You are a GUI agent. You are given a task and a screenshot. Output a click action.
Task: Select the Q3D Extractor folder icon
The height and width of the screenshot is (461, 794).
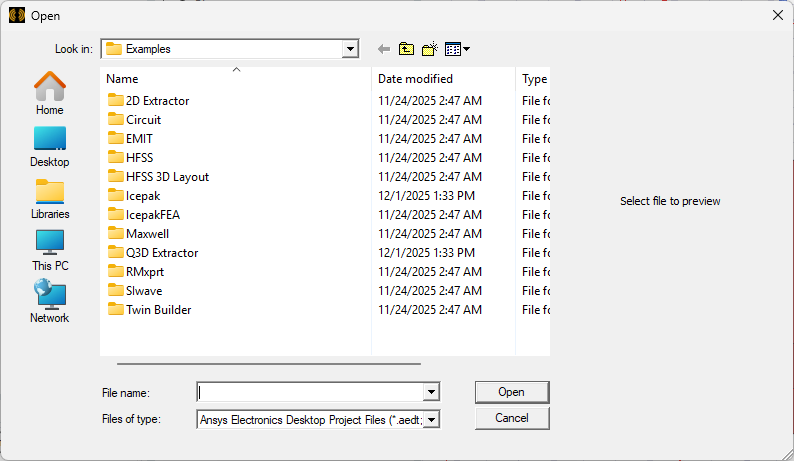click(115, 252)
